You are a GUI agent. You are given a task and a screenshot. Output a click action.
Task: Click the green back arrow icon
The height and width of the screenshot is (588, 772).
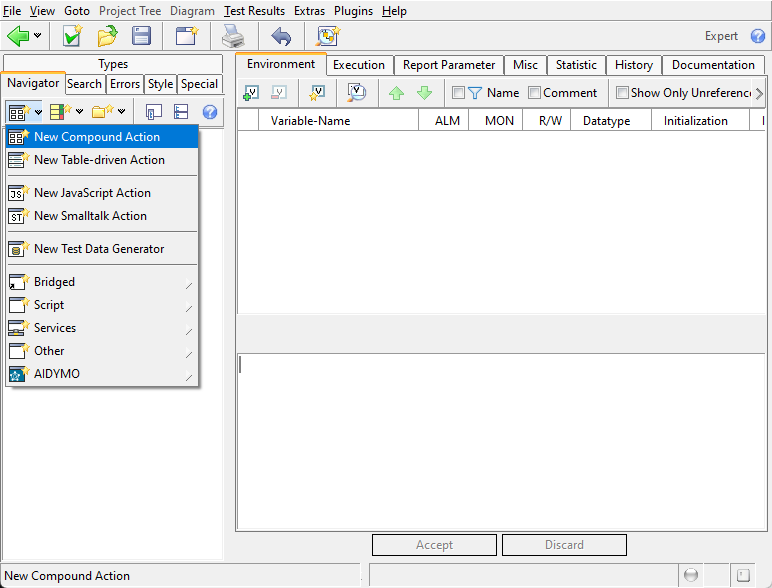[18, 36]
